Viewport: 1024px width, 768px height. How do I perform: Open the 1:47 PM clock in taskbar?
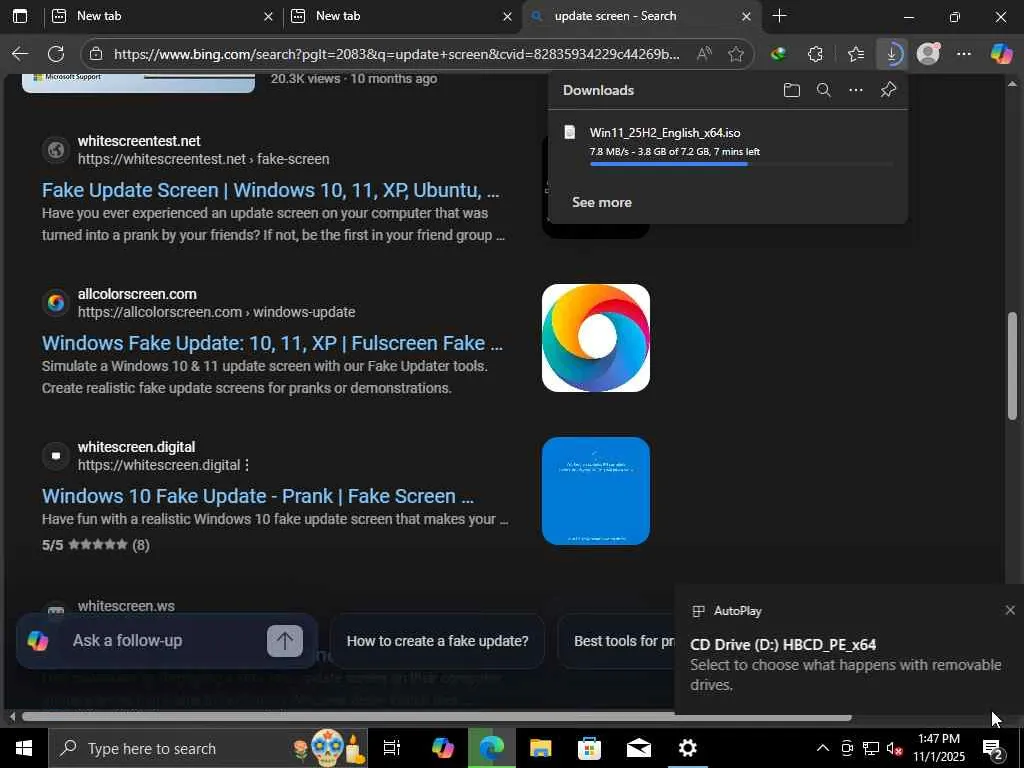tap(938, 748)
